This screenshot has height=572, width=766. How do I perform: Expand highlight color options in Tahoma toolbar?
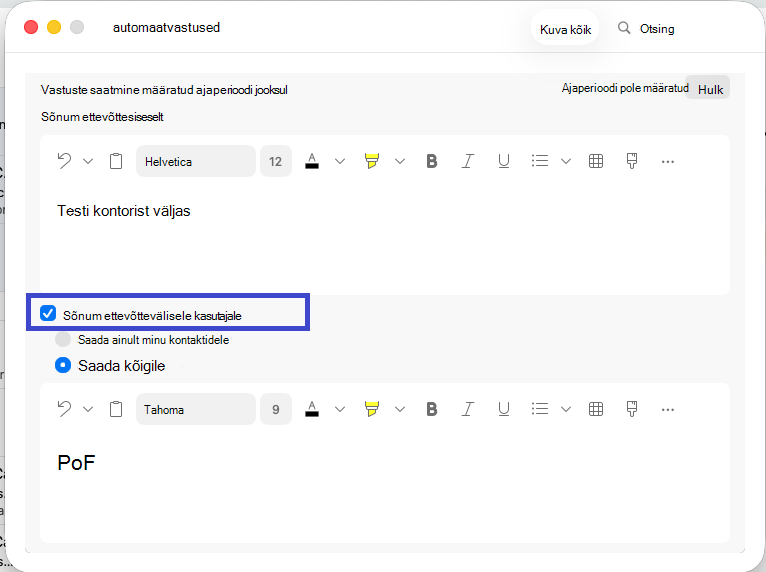[400, 409]
